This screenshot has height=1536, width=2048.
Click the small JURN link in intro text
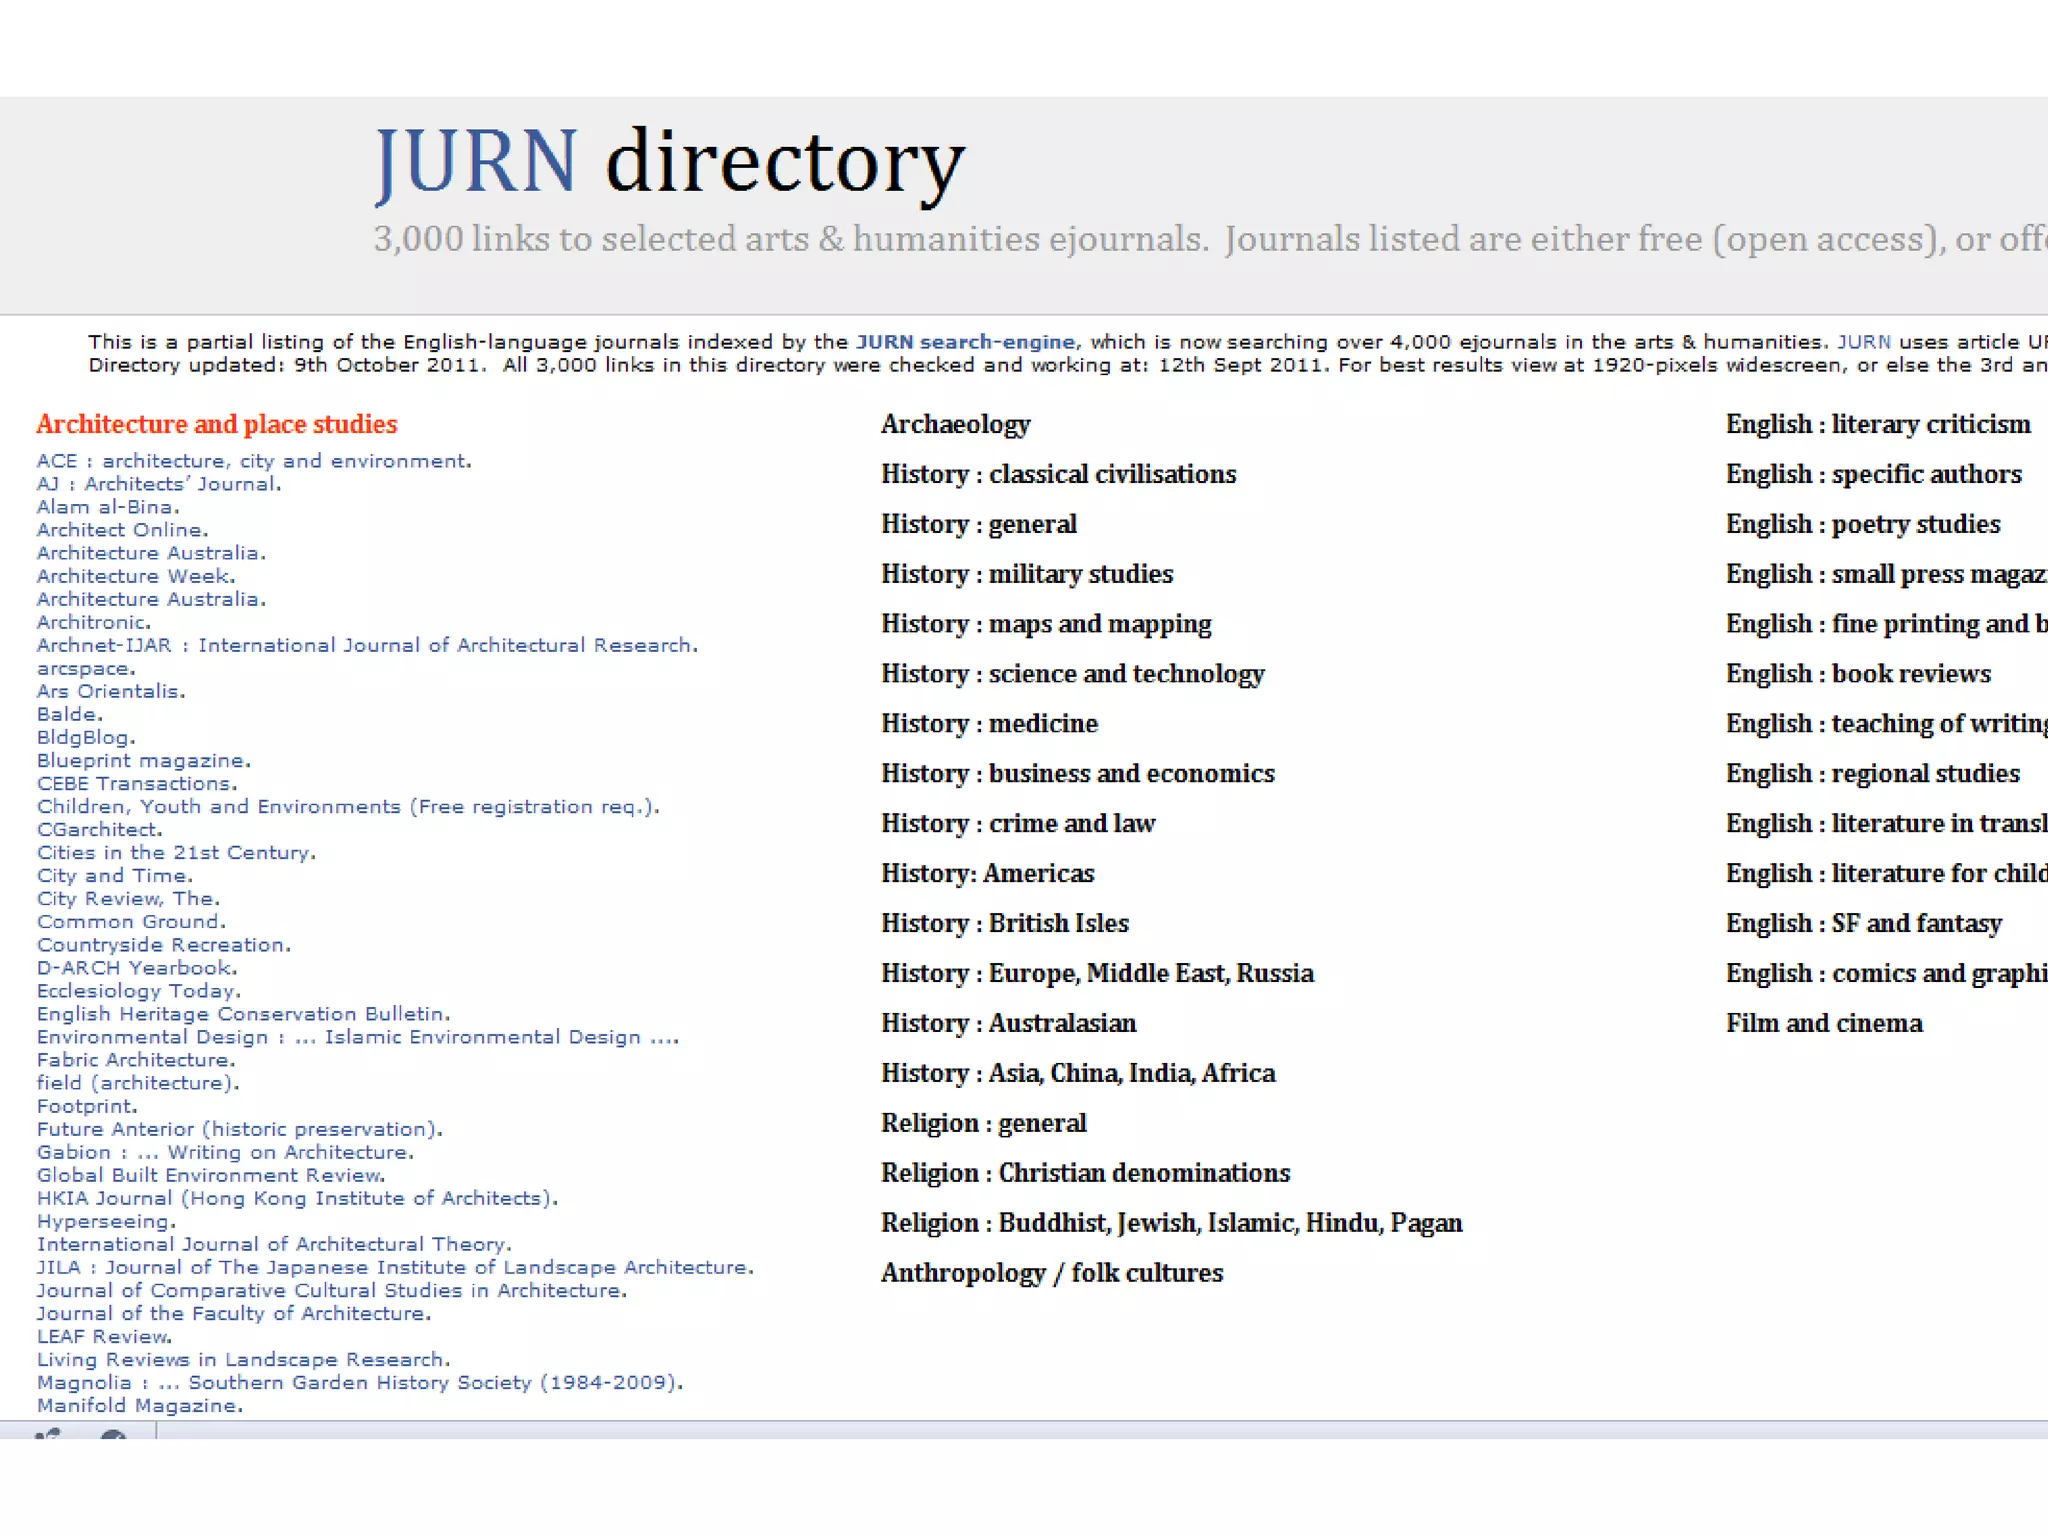click(1863, 342)
